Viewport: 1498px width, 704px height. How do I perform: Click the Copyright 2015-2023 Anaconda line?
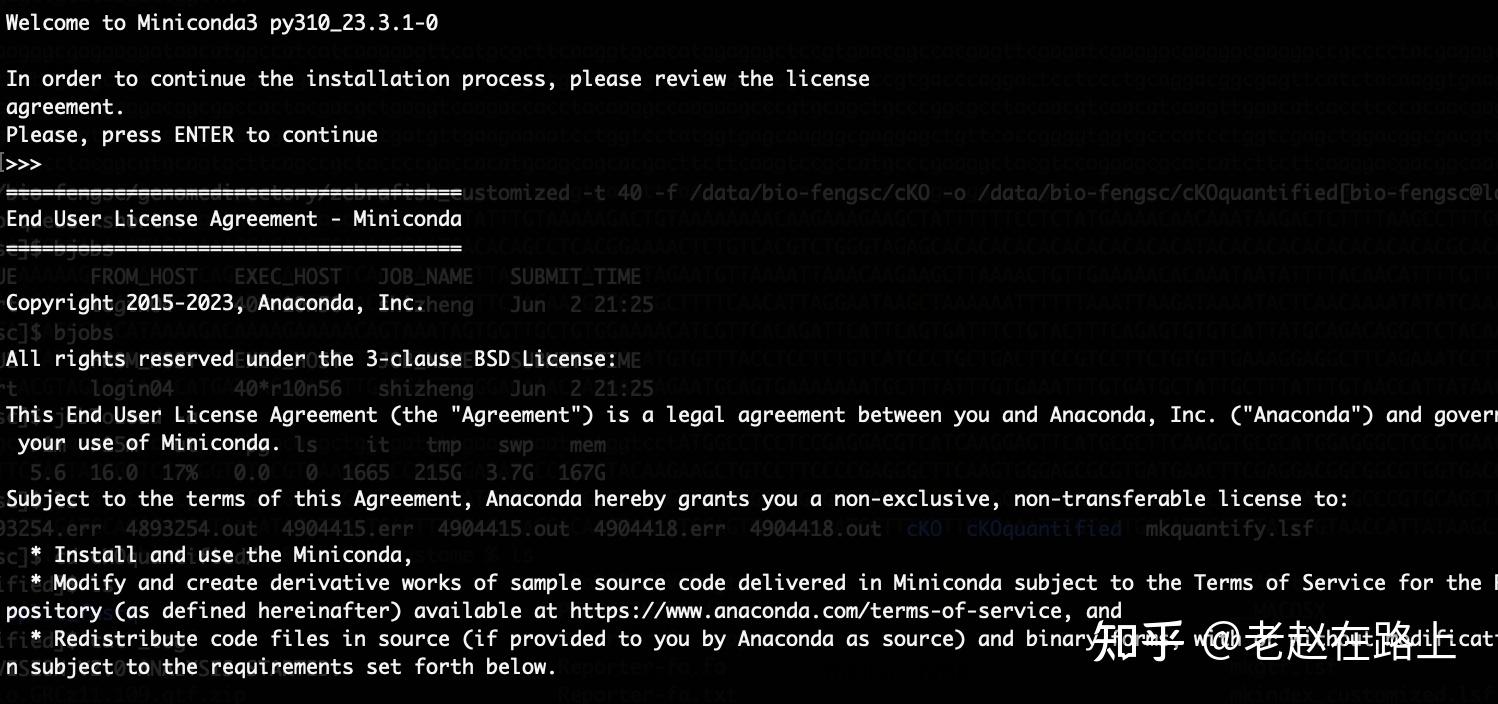(216, 303)
